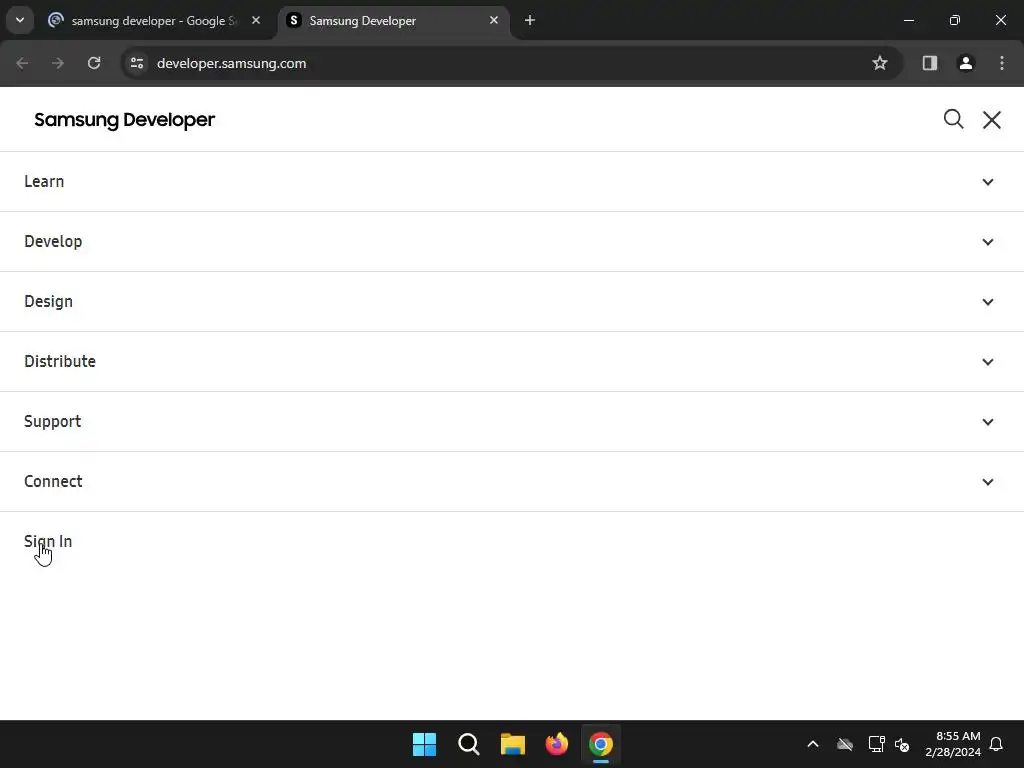1024x768 pixels.
Task: Minimize the Chrome window
Action: point(908,21)
